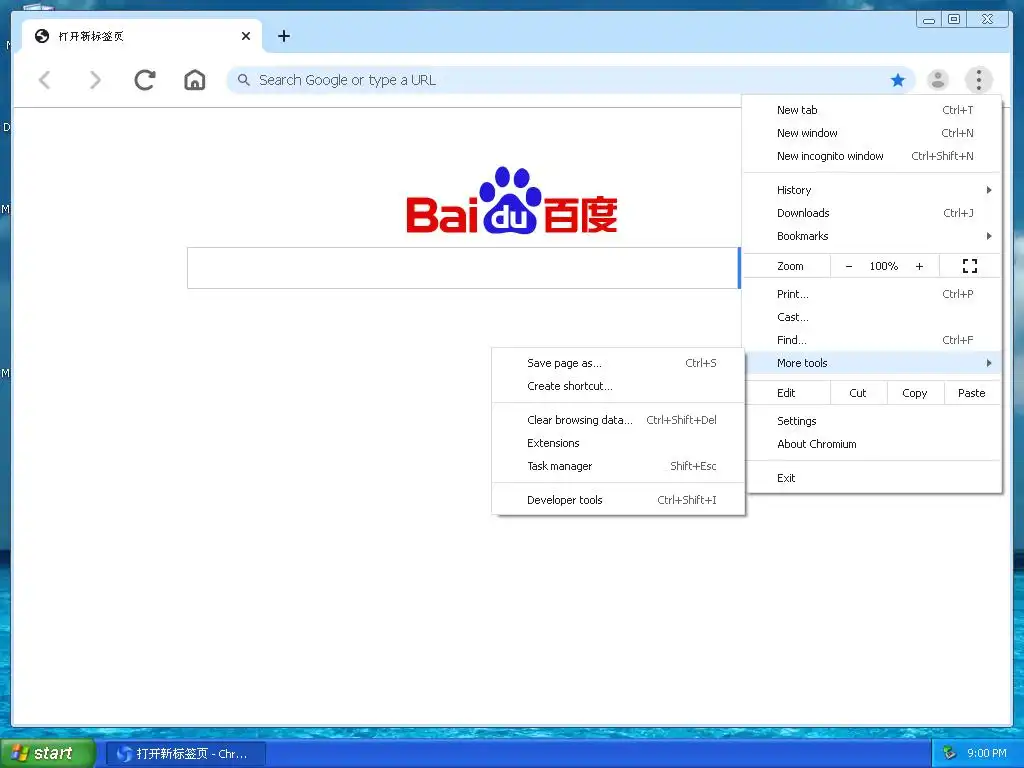Open Downloads from the menu

click(x=872, y=213)
